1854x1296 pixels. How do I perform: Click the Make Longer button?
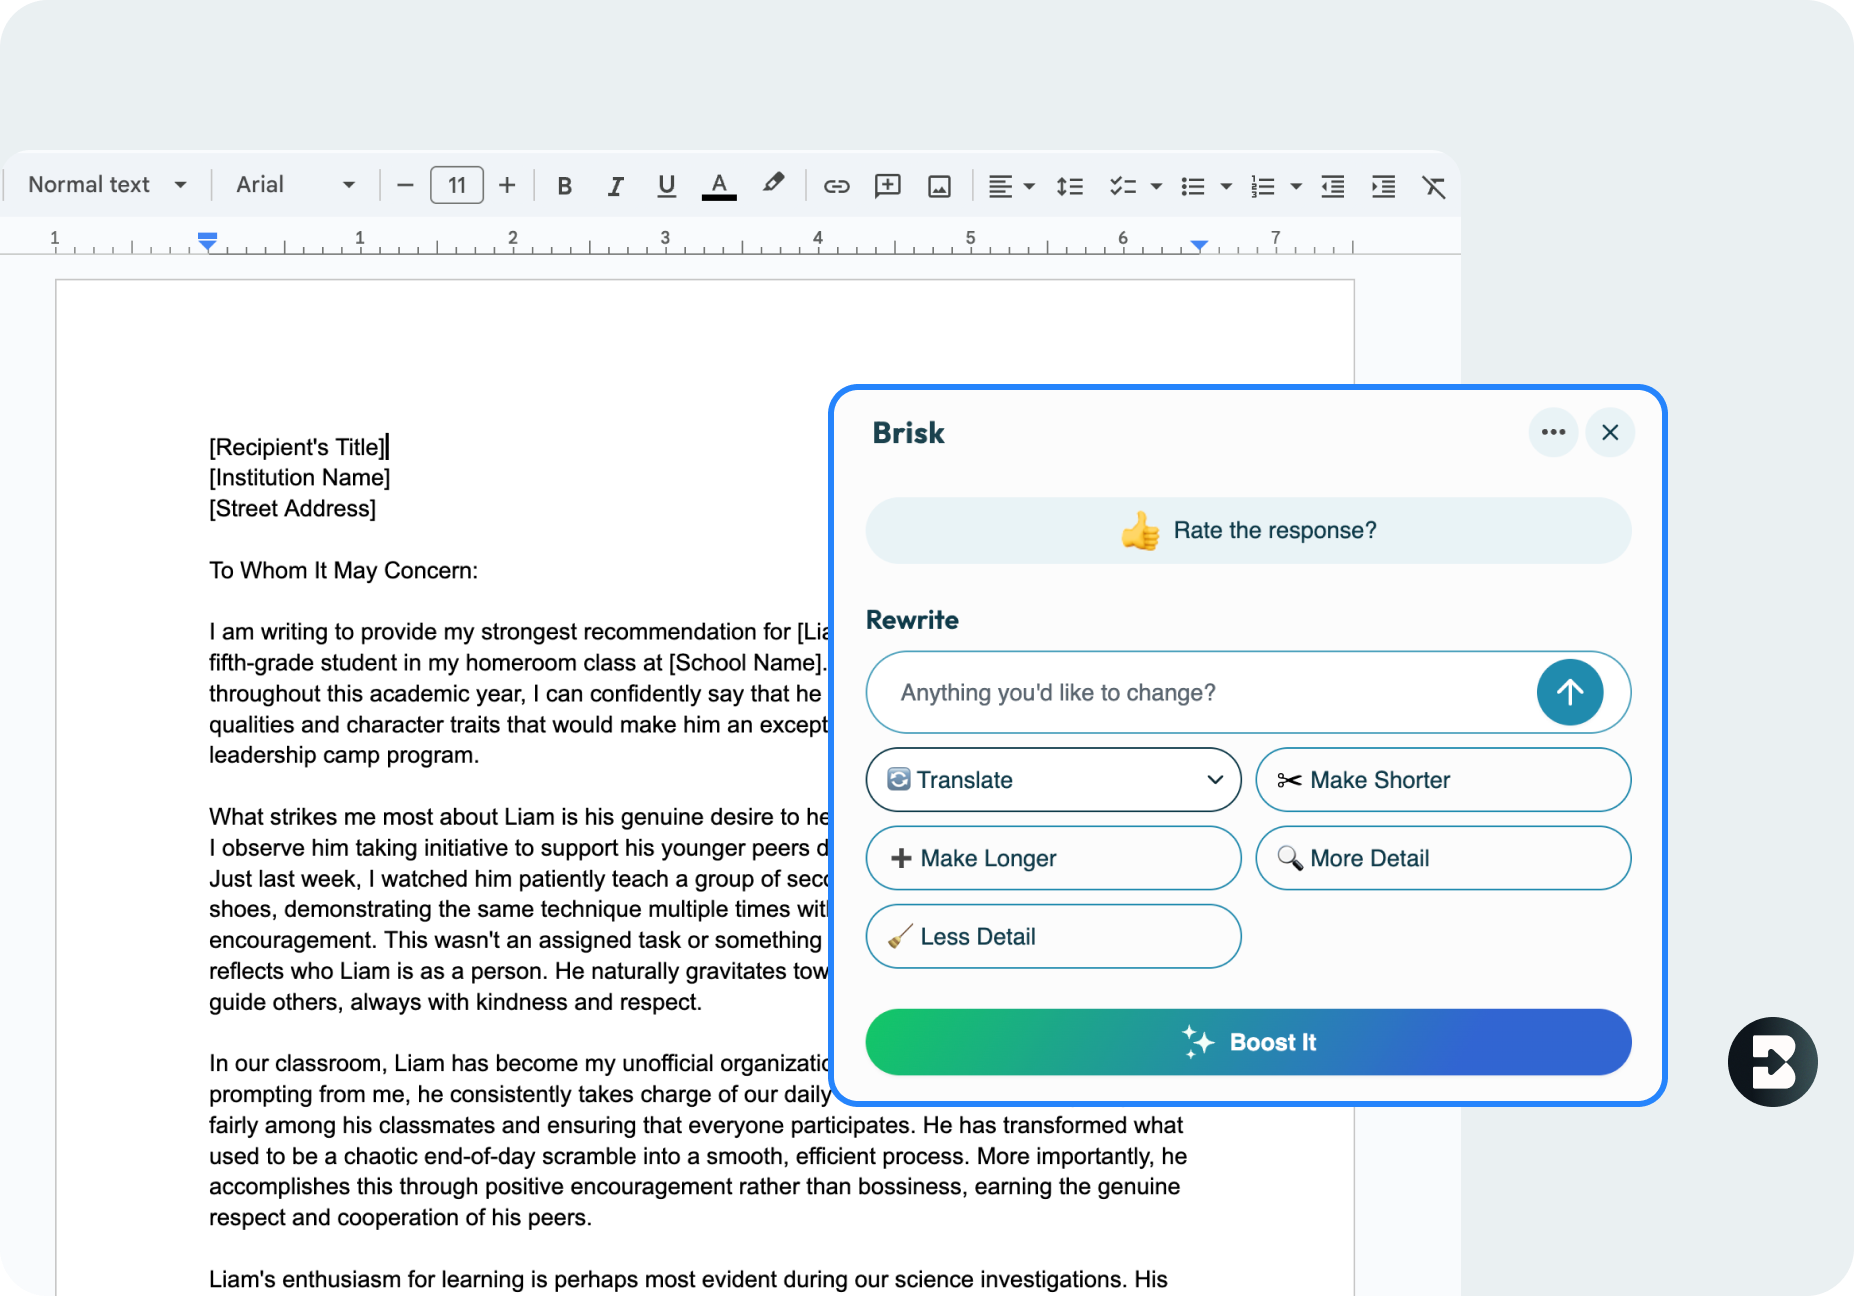click(1053, 858)
